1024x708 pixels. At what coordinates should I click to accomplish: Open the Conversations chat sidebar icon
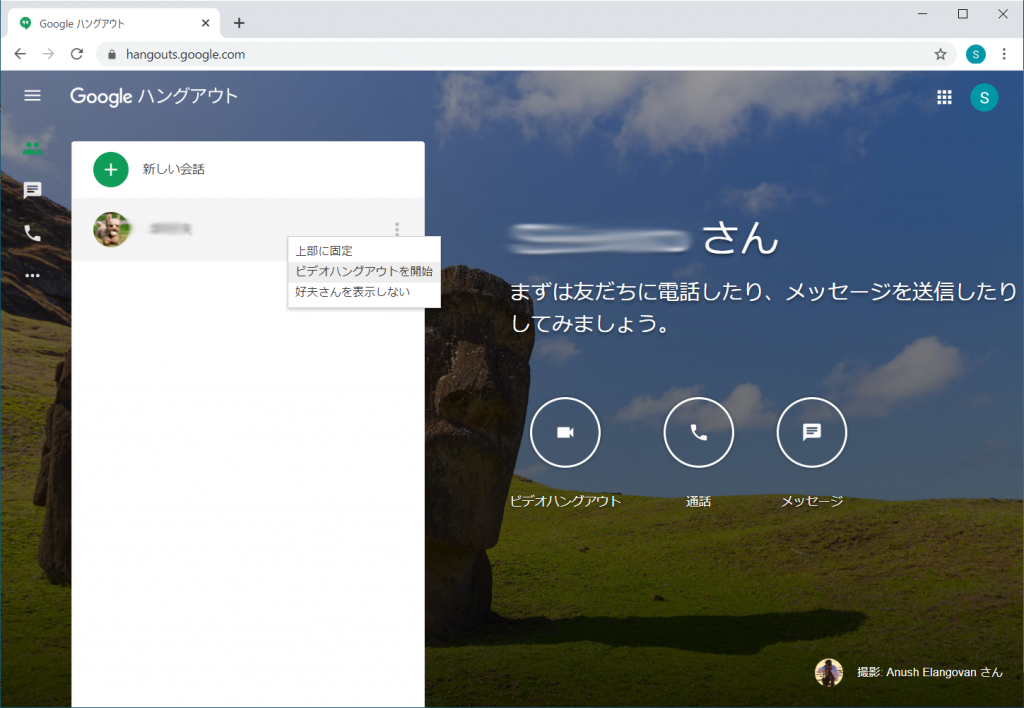point(33,190)
